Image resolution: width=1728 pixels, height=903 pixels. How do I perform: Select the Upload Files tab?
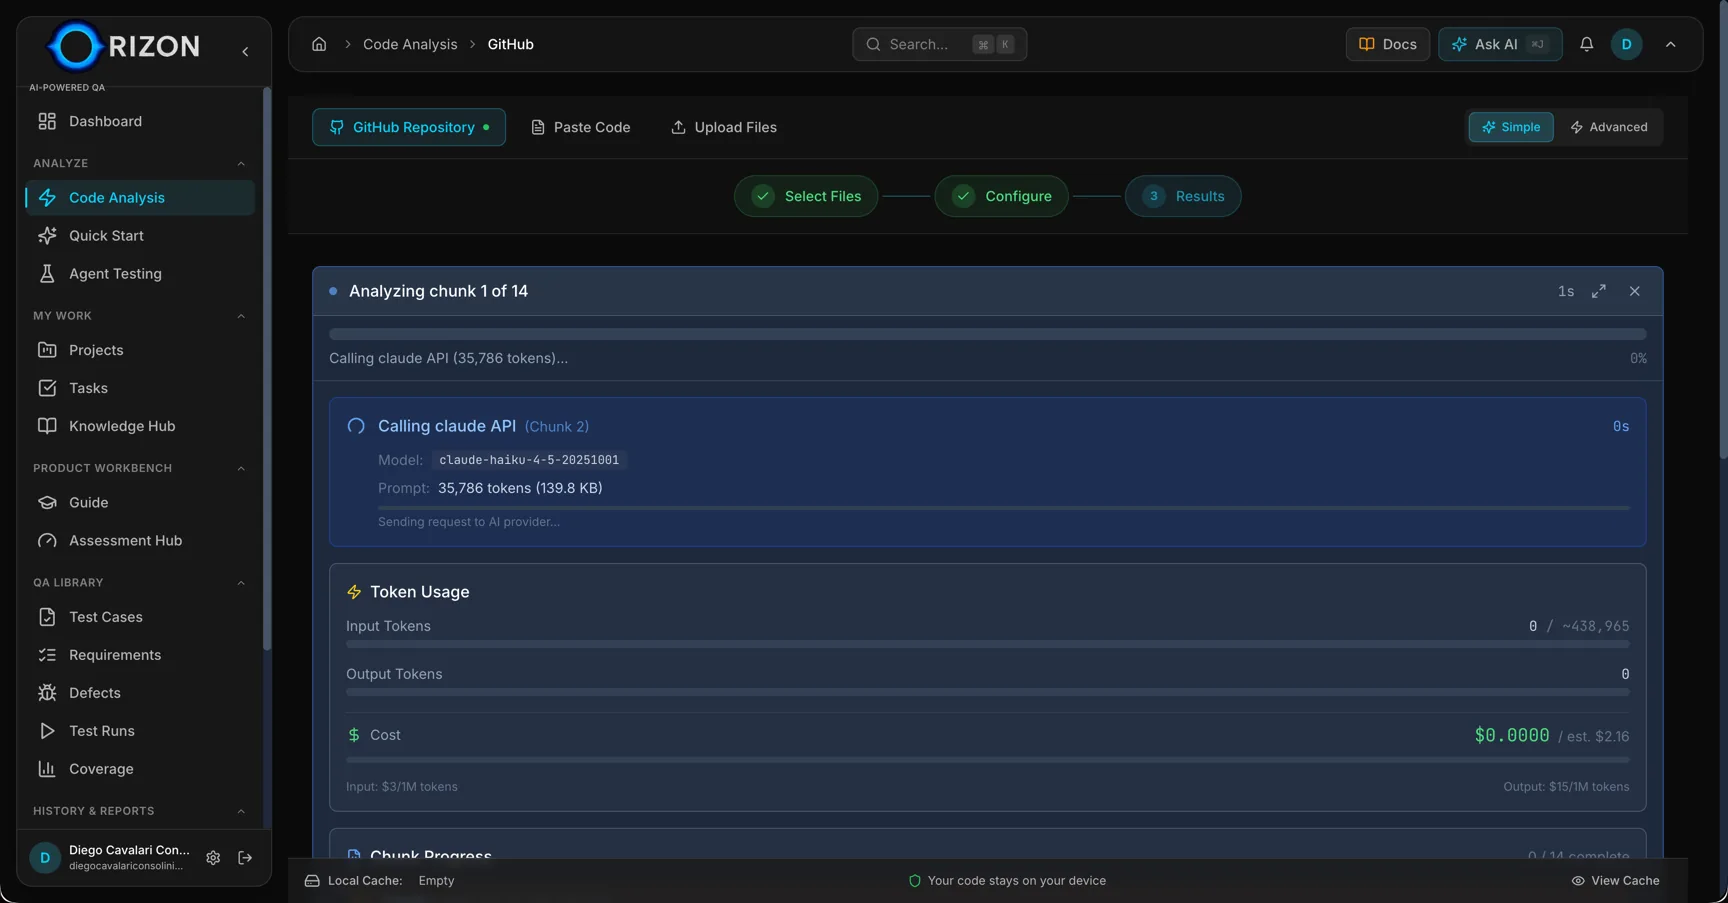point(723,127)
